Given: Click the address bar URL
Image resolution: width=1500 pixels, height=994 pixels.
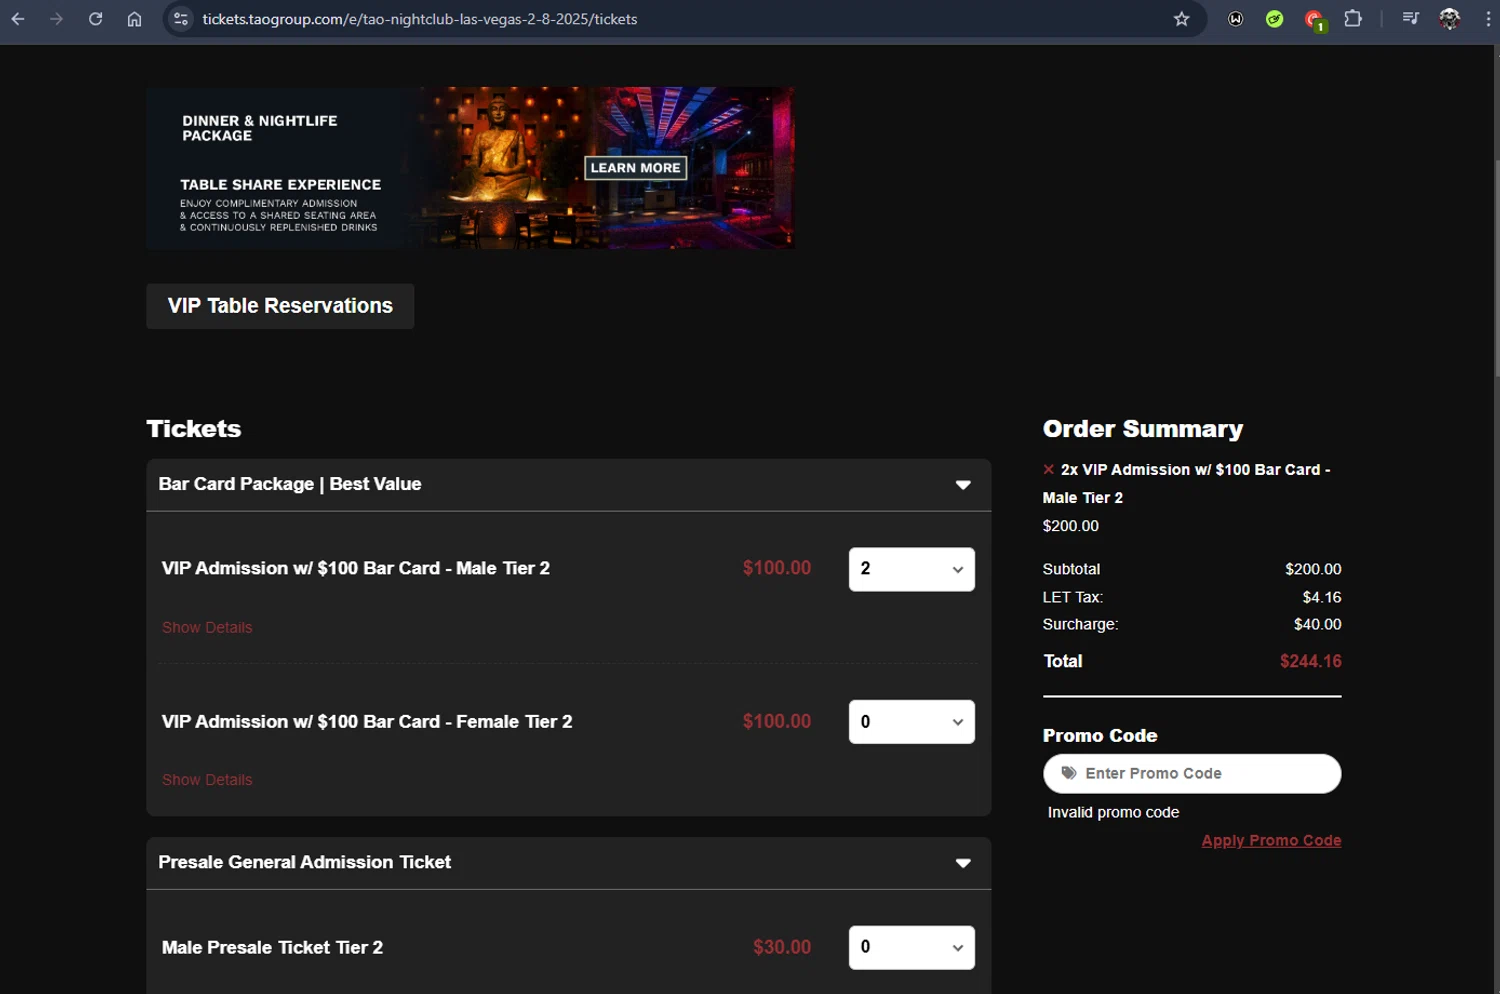Looking at the screenshot, I should [x=419, y=19].
